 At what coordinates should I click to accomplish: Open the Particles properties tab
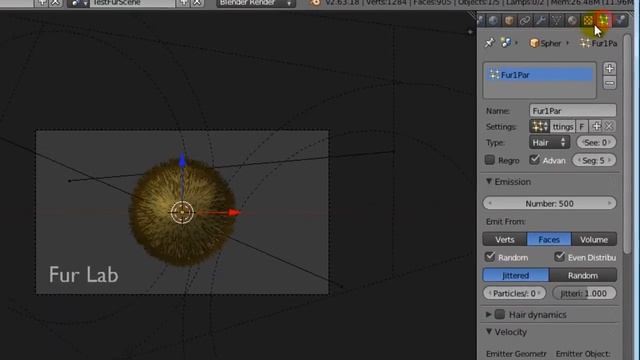604,20
